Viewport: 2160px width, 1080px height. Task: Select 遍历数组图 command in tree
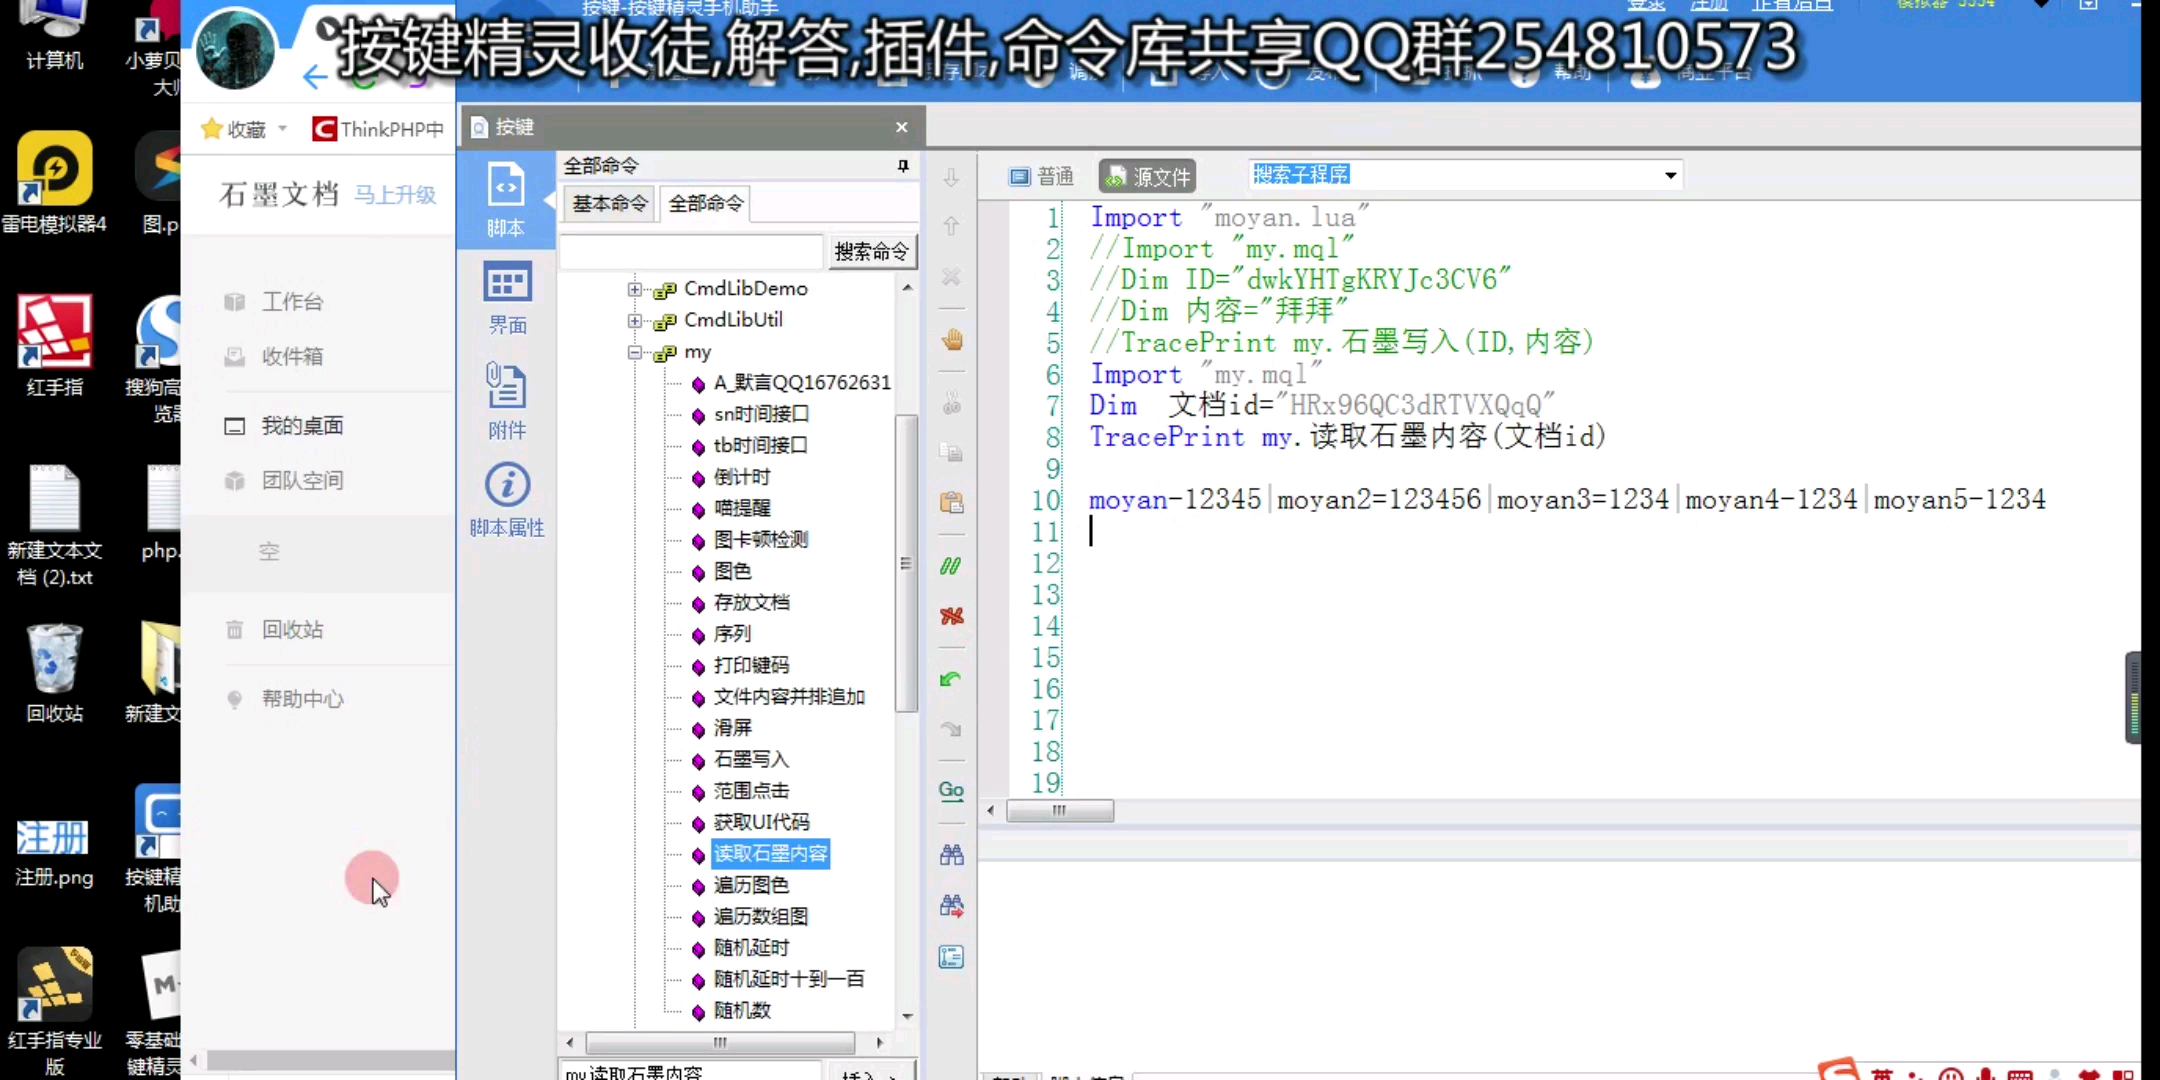[760, 917]
